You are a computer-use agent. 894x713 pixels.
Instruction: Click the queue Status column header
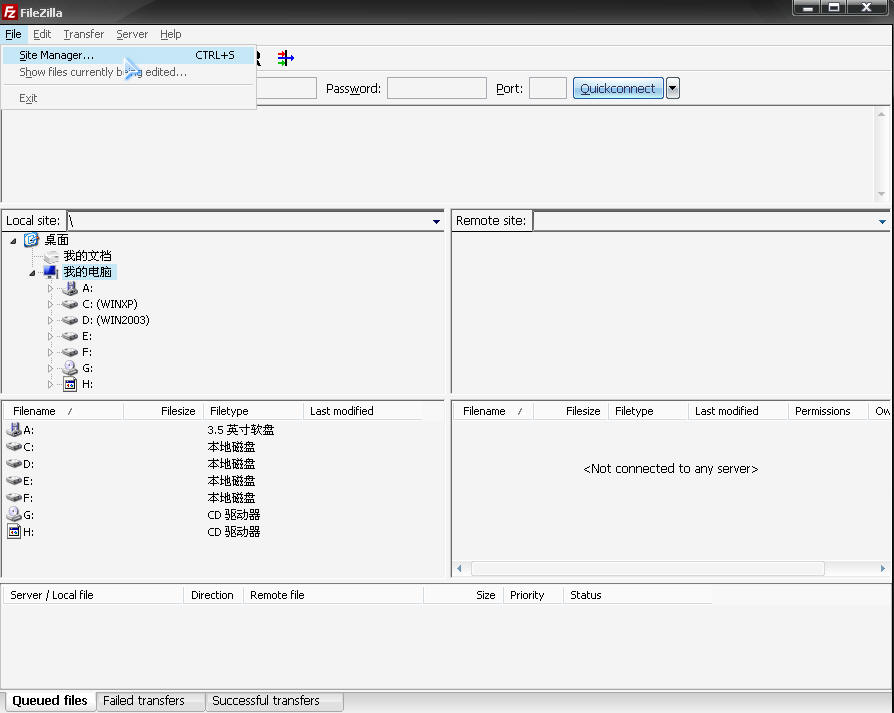[x=637, y=595]
